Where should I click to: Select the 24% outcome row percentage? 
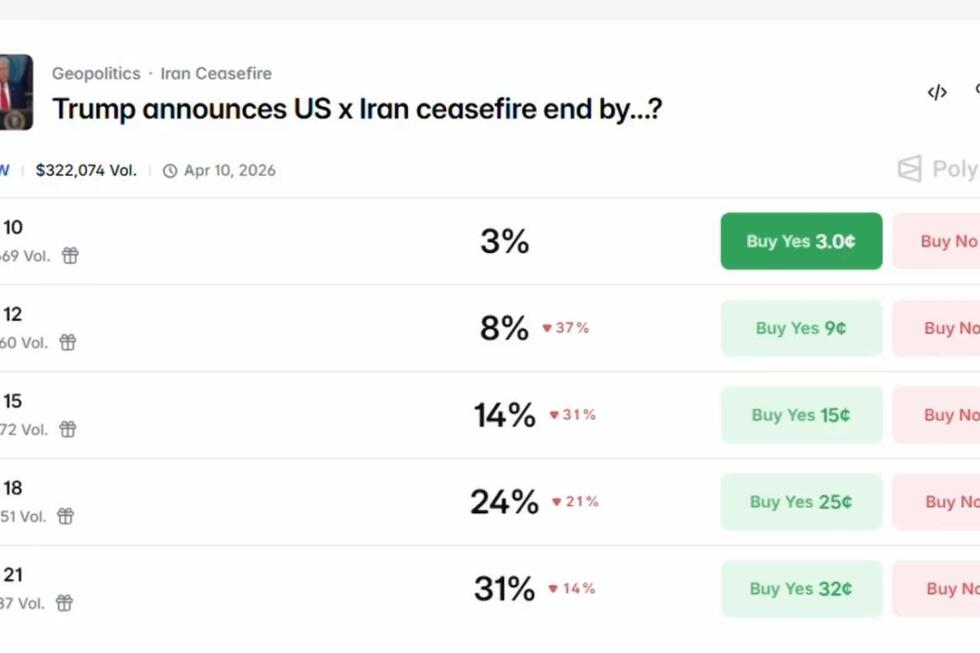pos(504,502)
